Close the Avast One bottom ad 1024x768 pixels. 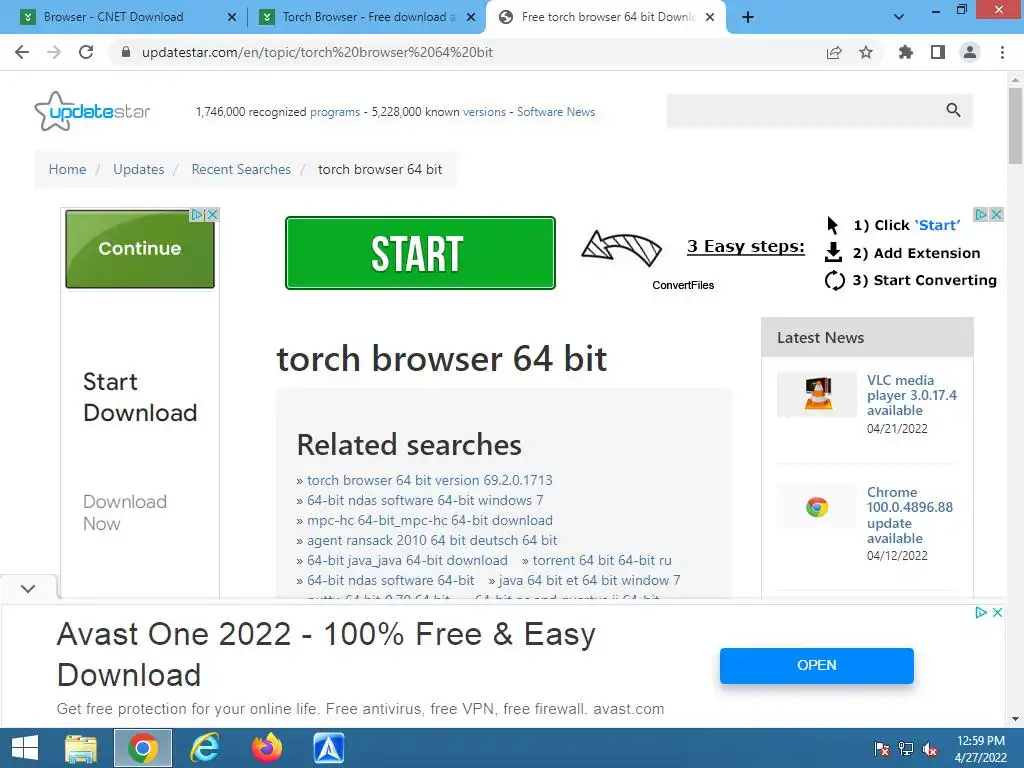tap(997, 613)
